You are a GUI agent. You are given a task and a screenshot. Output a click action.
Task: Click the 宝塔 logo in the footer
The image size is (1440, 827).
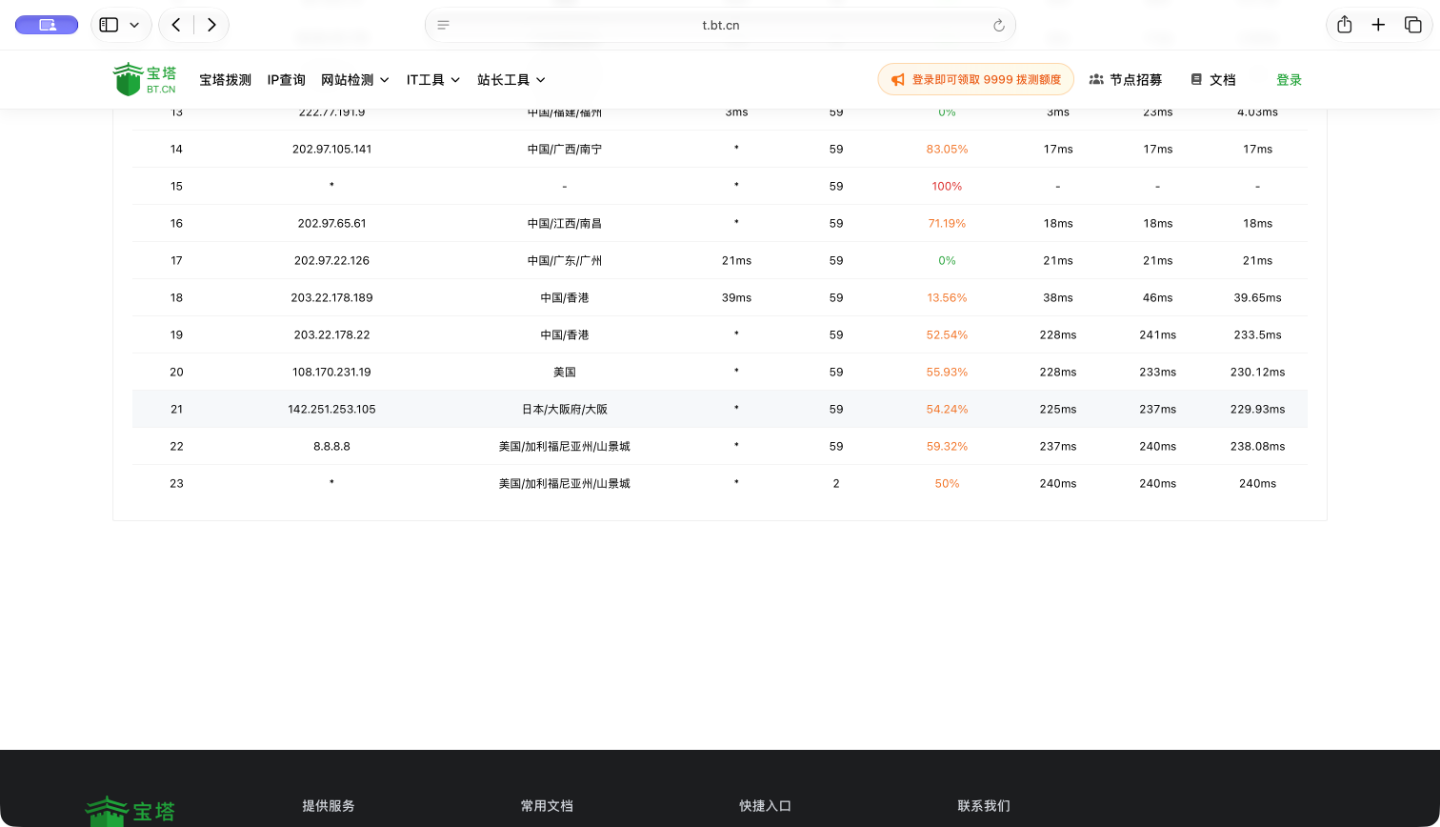130,810
